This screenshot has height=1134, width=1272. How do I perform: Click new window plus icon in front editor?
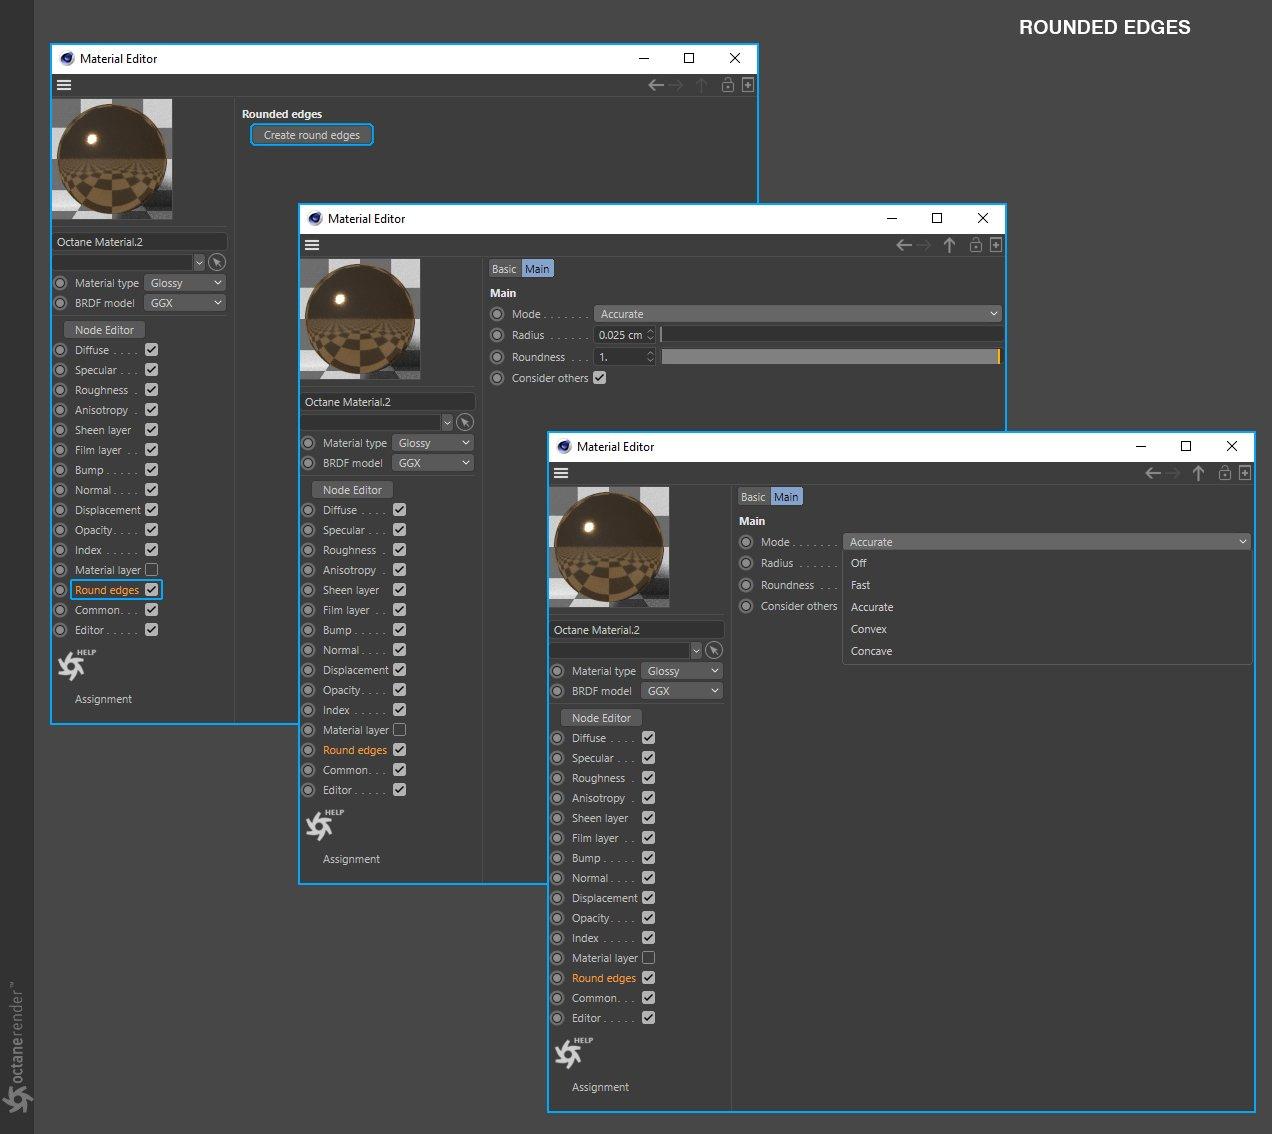point(1245,473)
